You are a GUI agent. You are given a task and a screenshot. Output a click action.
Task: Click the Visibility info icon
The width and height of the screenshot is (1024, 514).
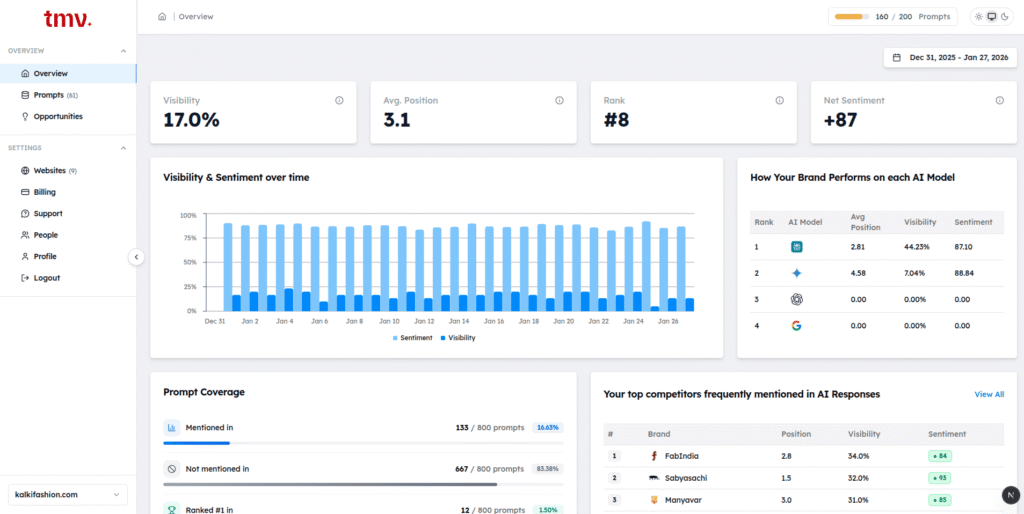[x=339, y=101]
